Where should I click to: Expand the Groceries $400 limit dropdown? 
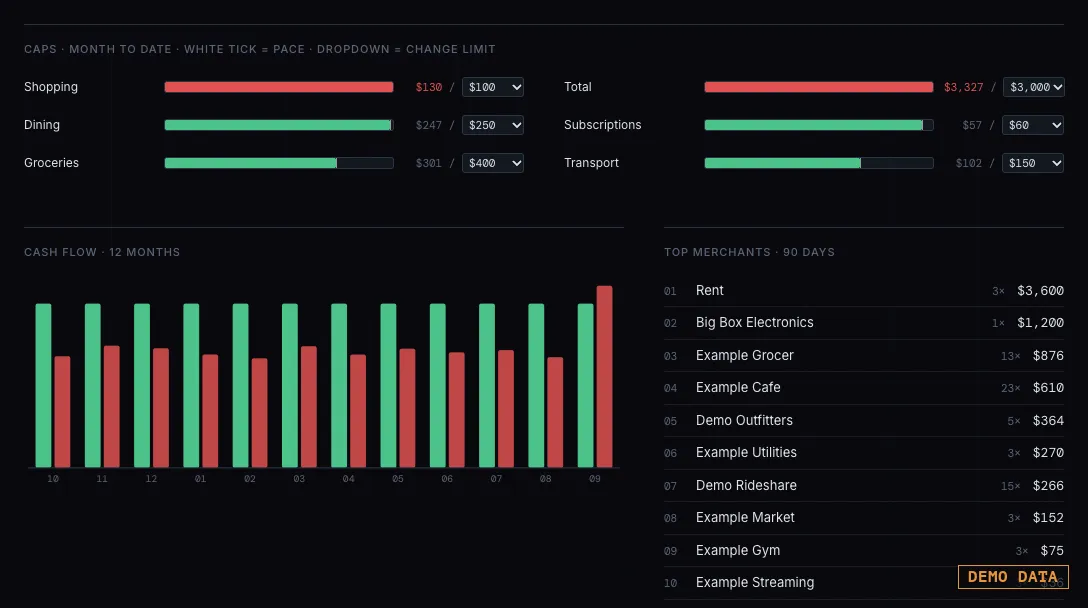click(493, 163)
